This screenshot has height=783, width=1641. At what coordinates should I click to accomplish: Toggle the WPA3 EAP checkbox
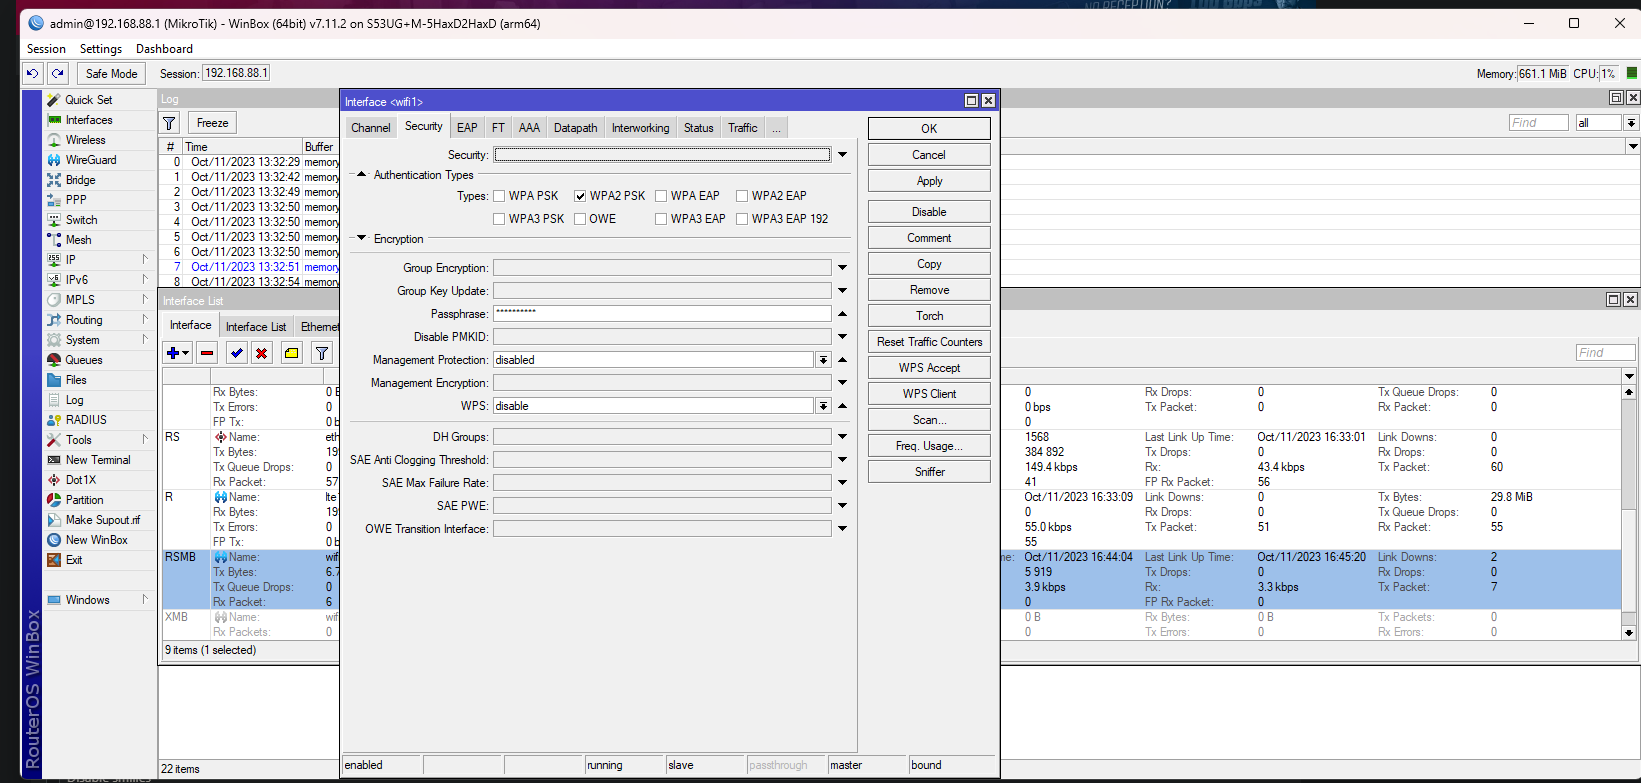[x=661, y=219]
